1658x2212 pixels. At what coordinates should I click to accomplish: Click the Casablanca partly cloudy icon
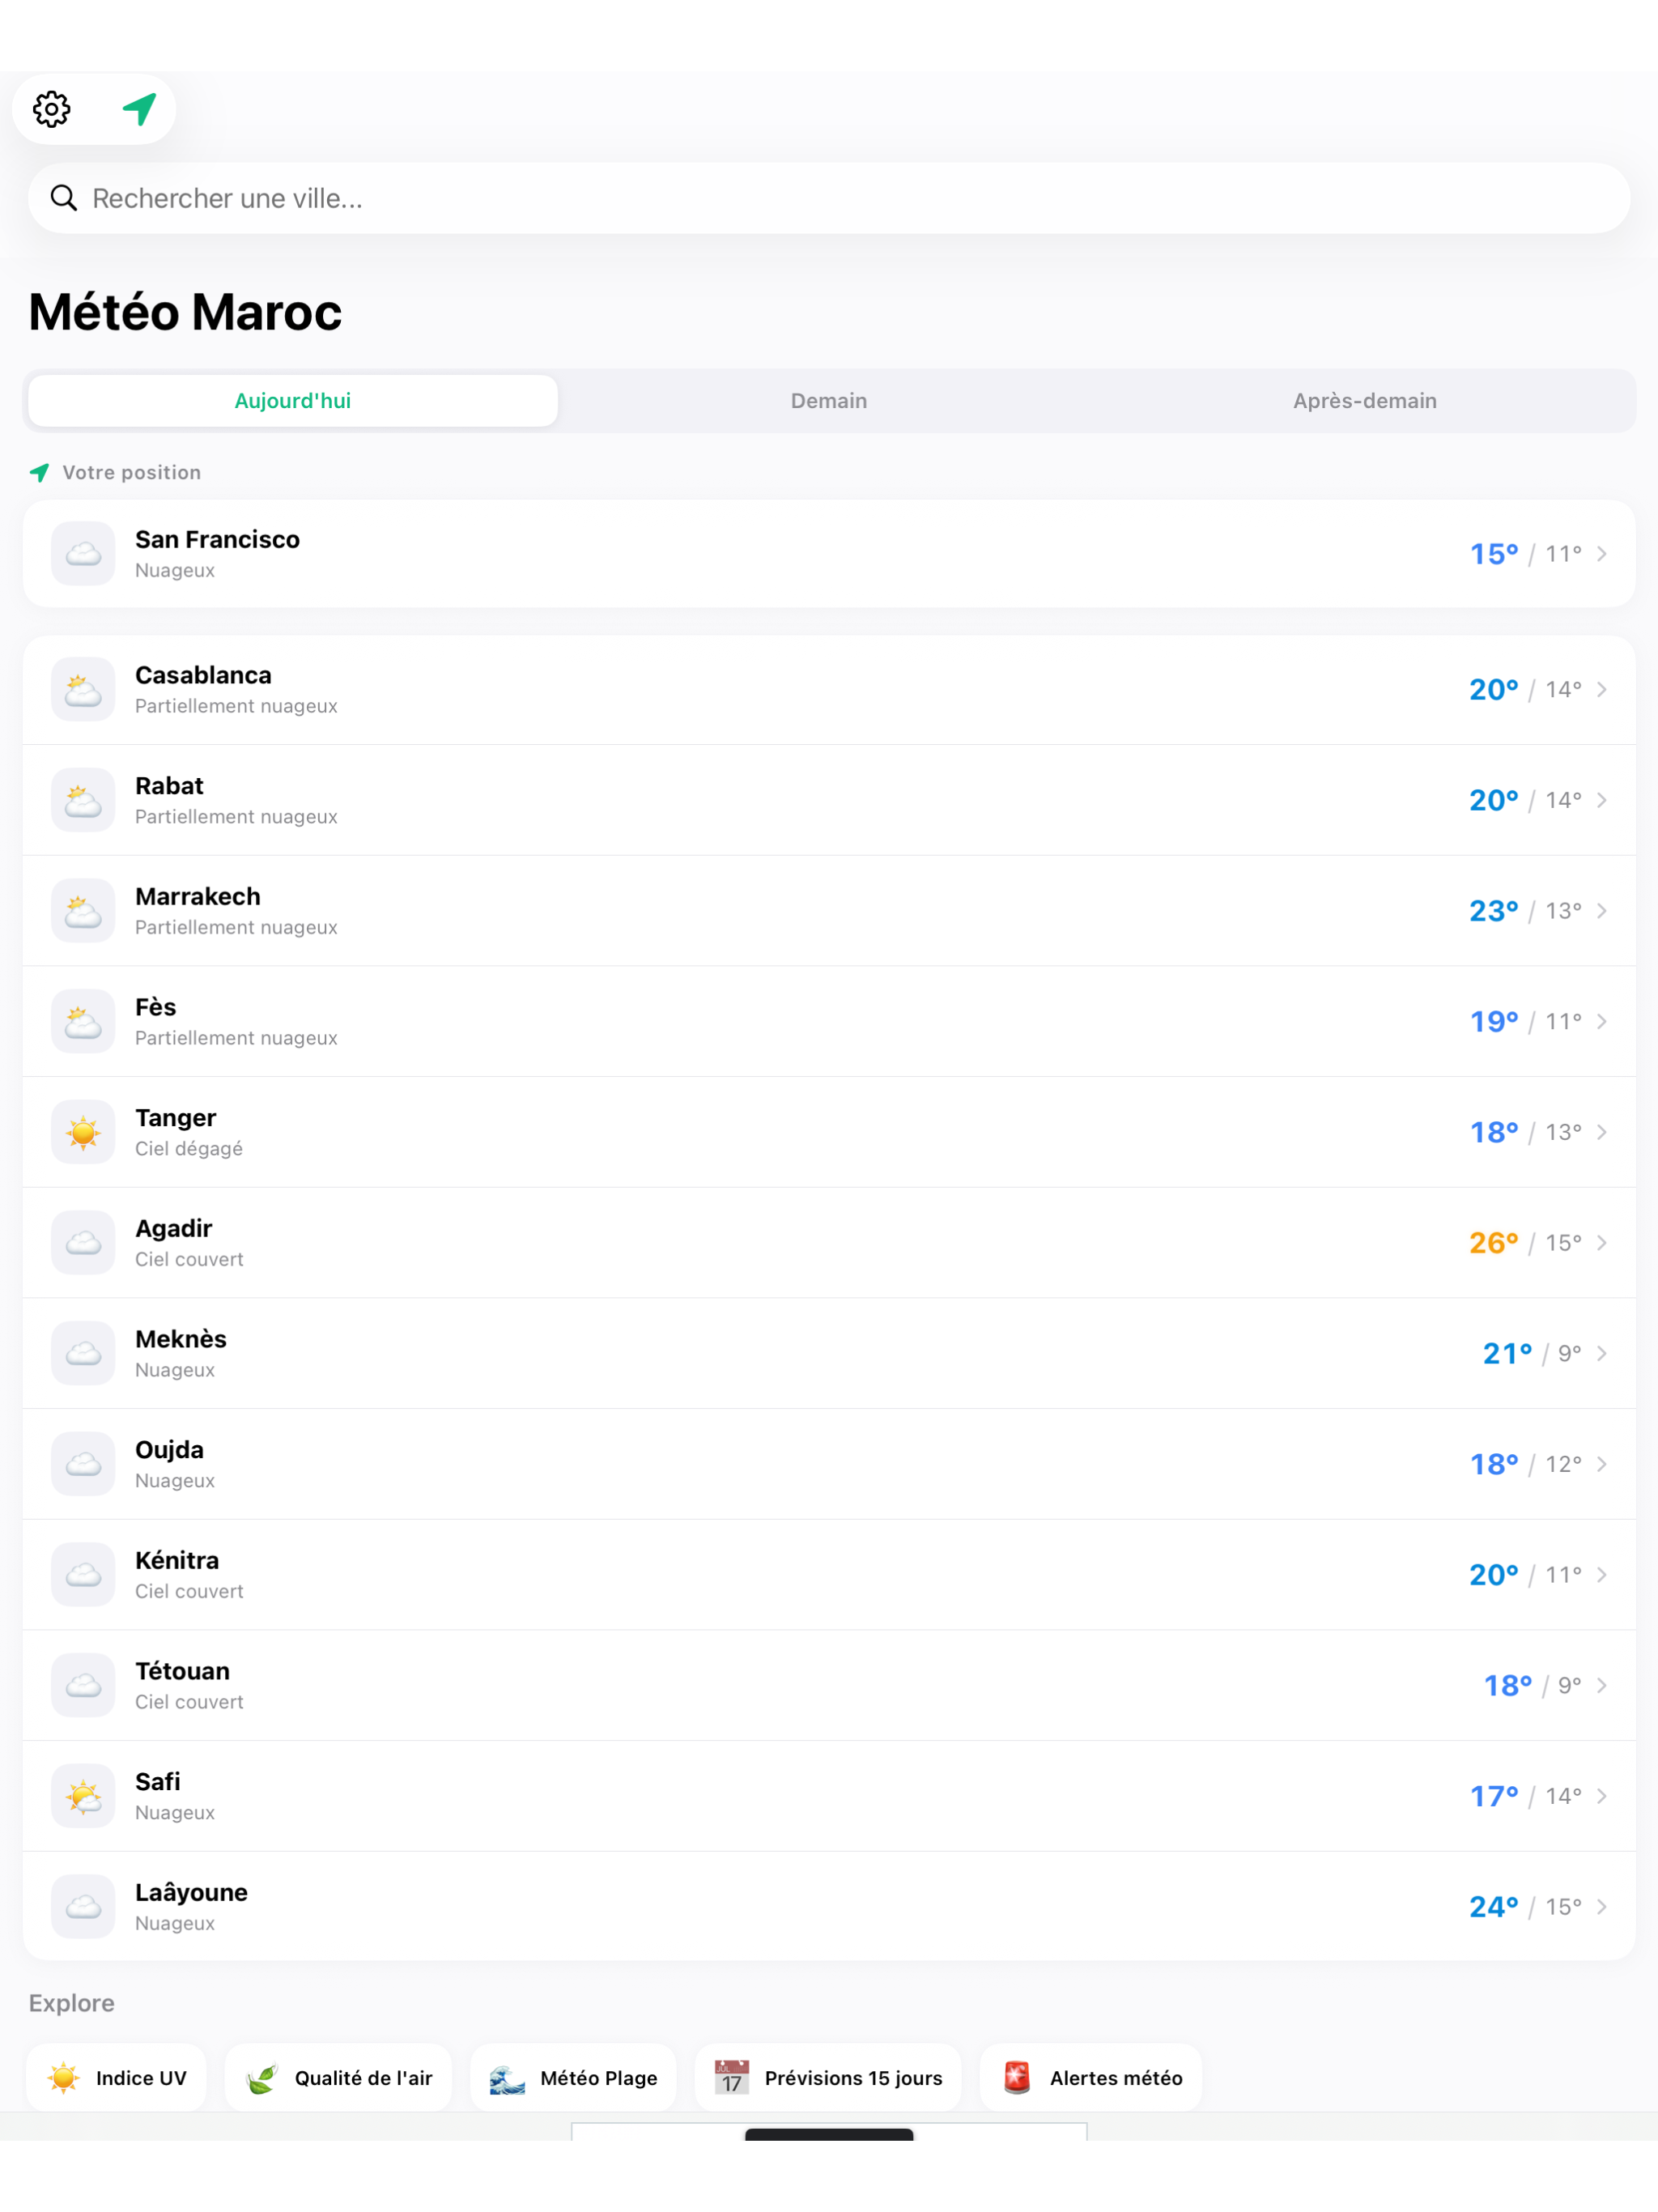click(x=83, y=689)
